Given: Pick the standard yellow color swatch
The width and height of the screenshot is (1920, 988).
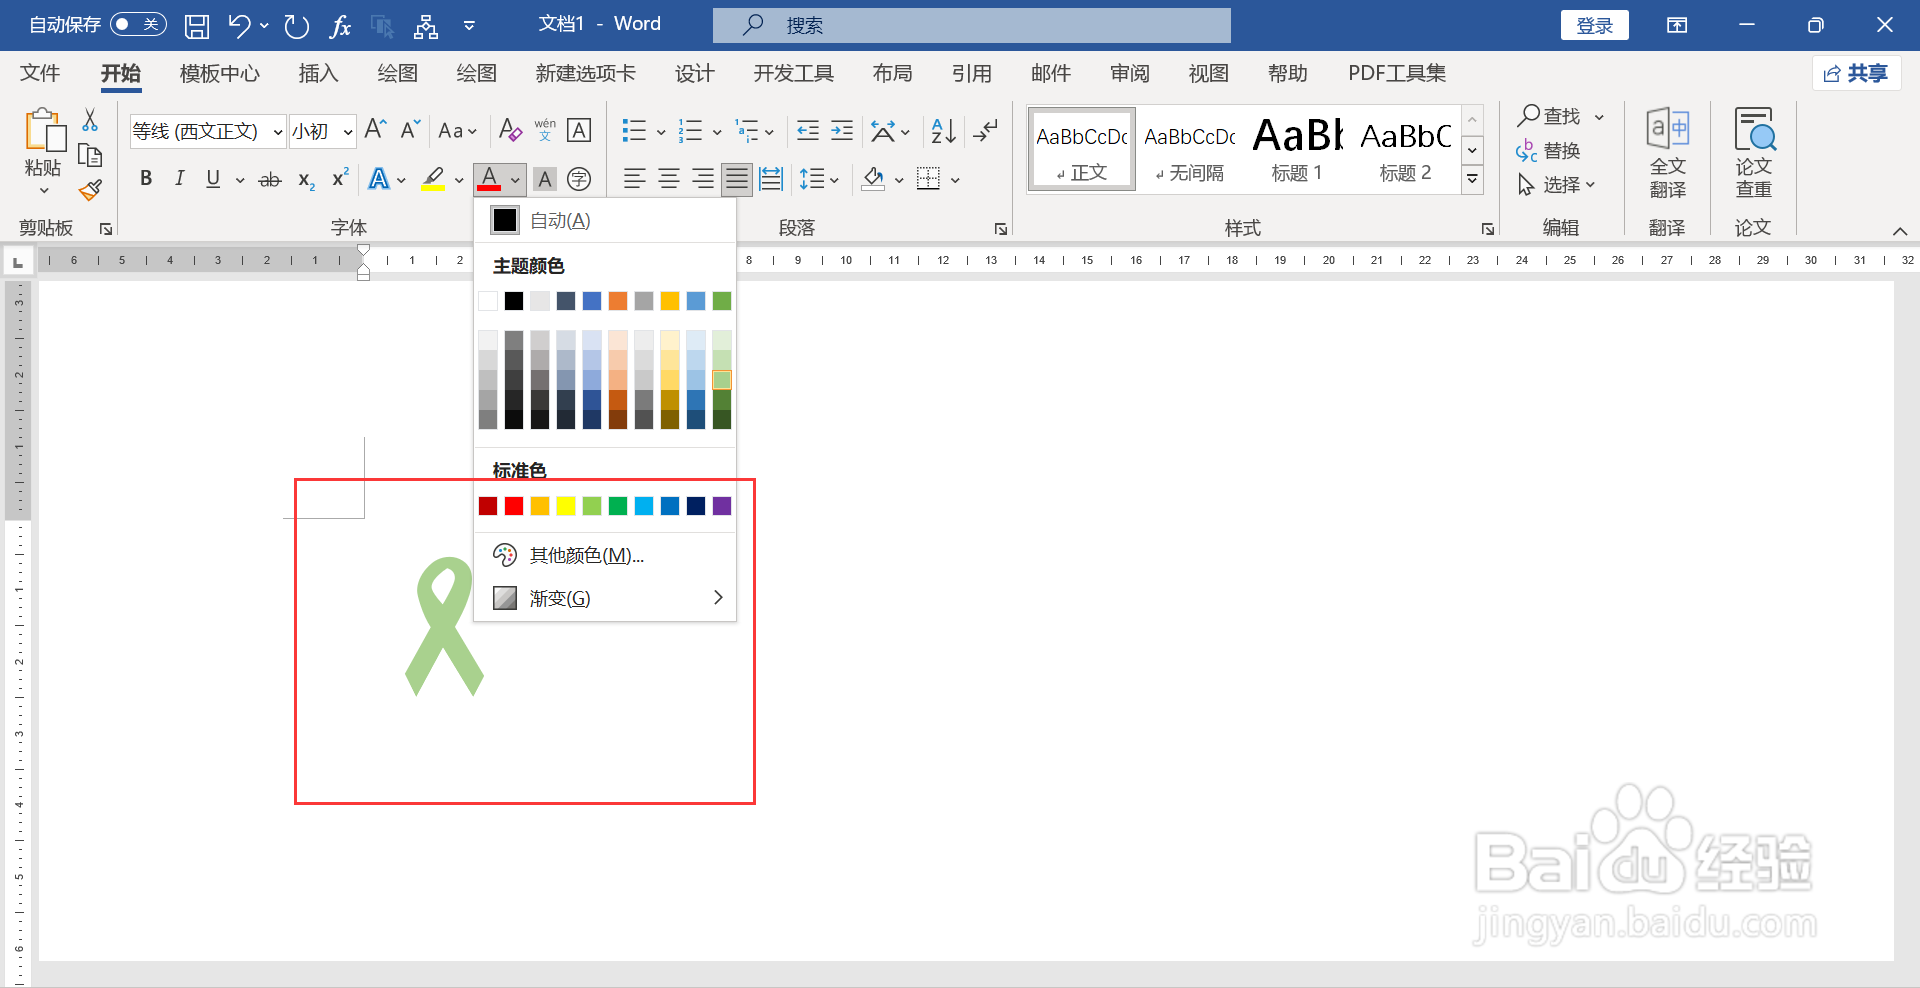Looking at the screenshot, I should [x=566, y=506].
